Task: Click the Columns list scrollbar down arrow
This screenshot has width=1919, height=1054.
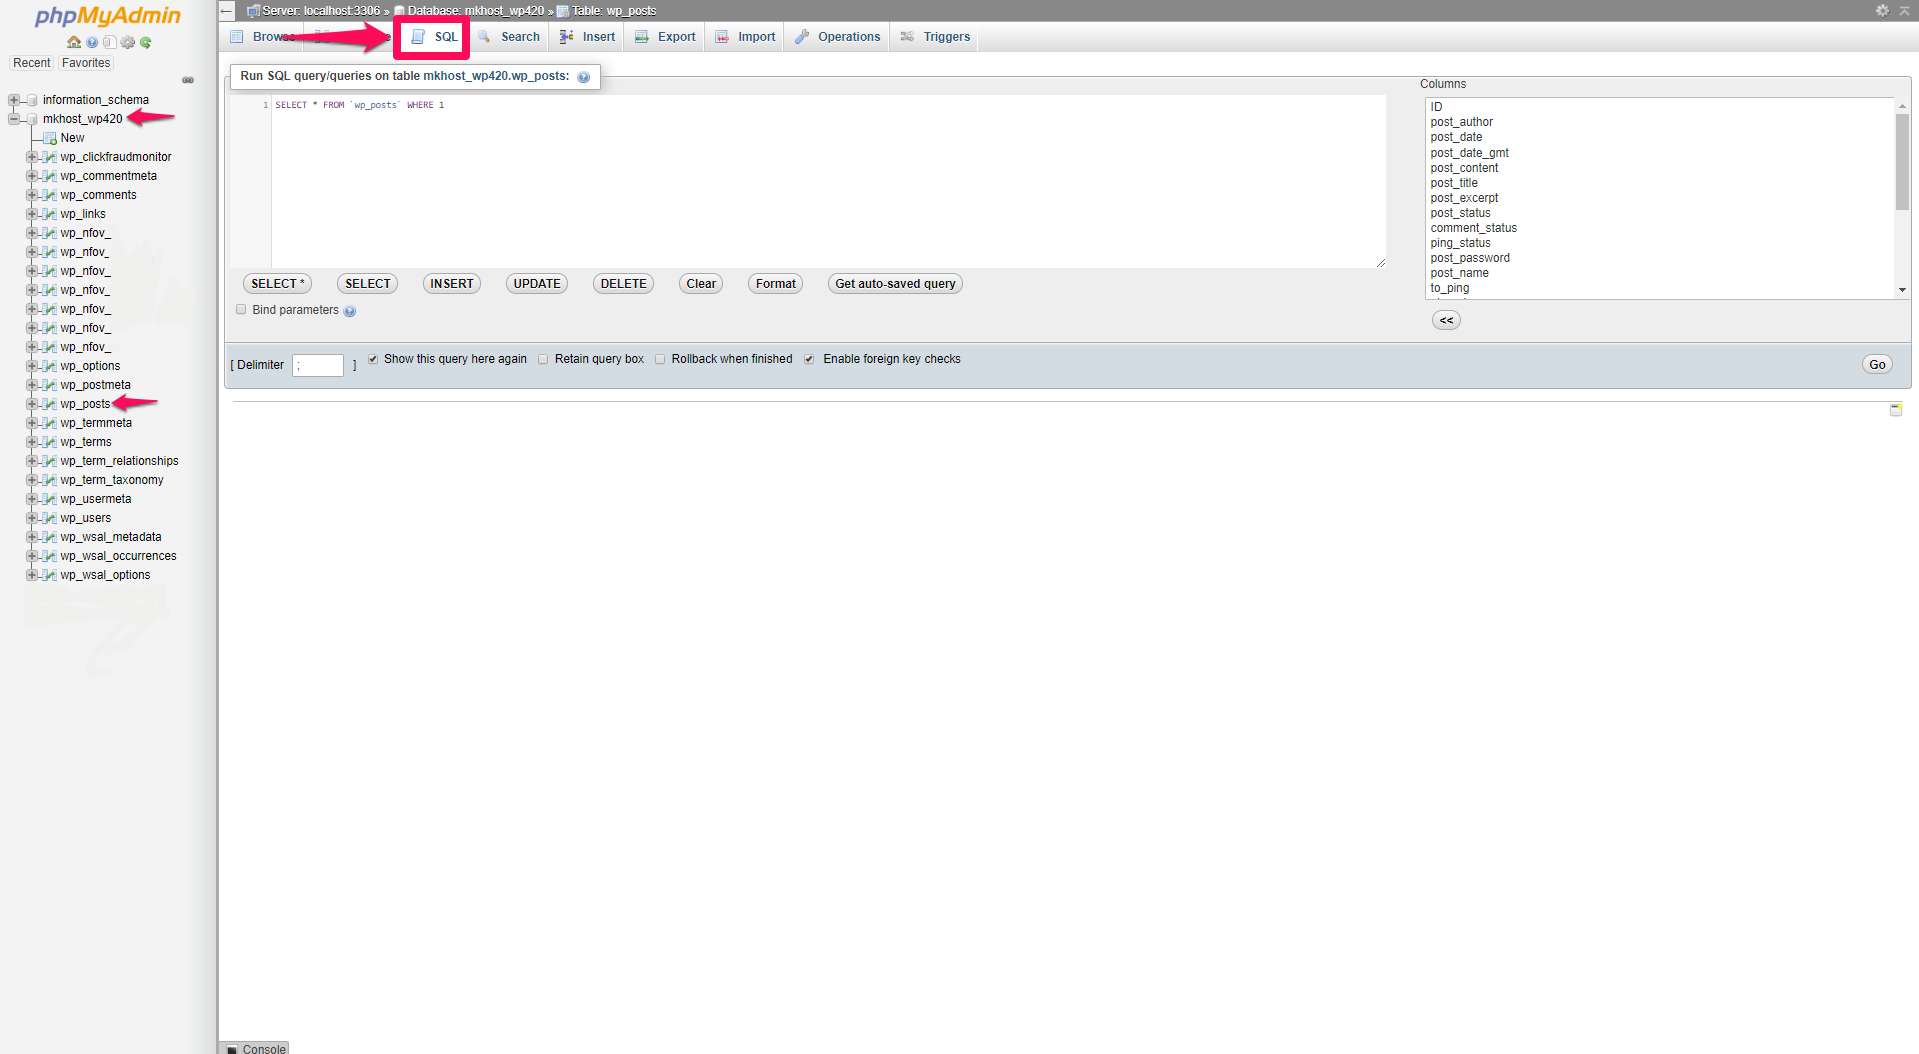Action: (1902, 290)
